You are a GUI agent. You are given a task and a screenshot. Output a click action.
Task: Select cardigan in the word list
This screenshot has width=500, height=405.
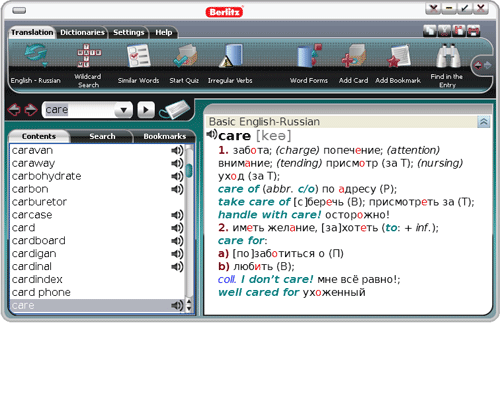[x=97, y=254]
